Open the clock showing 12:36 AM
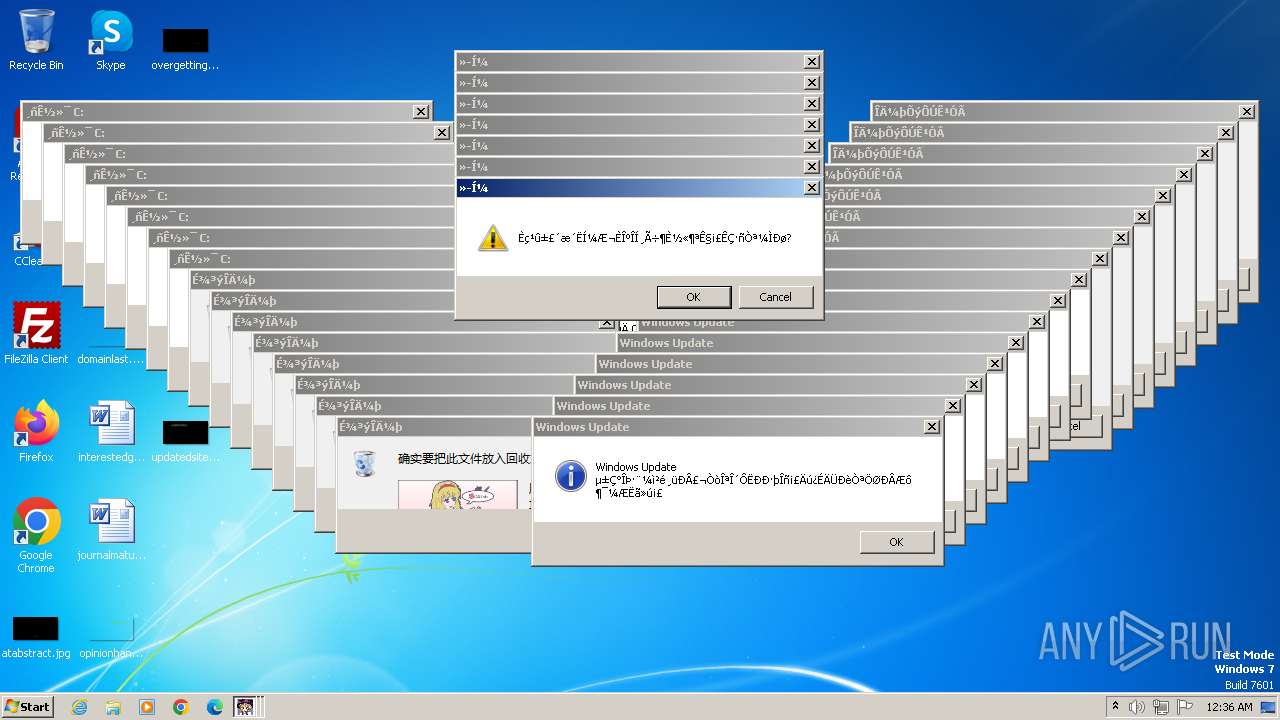This screenshot has height=720, width=1280. 1229,707
